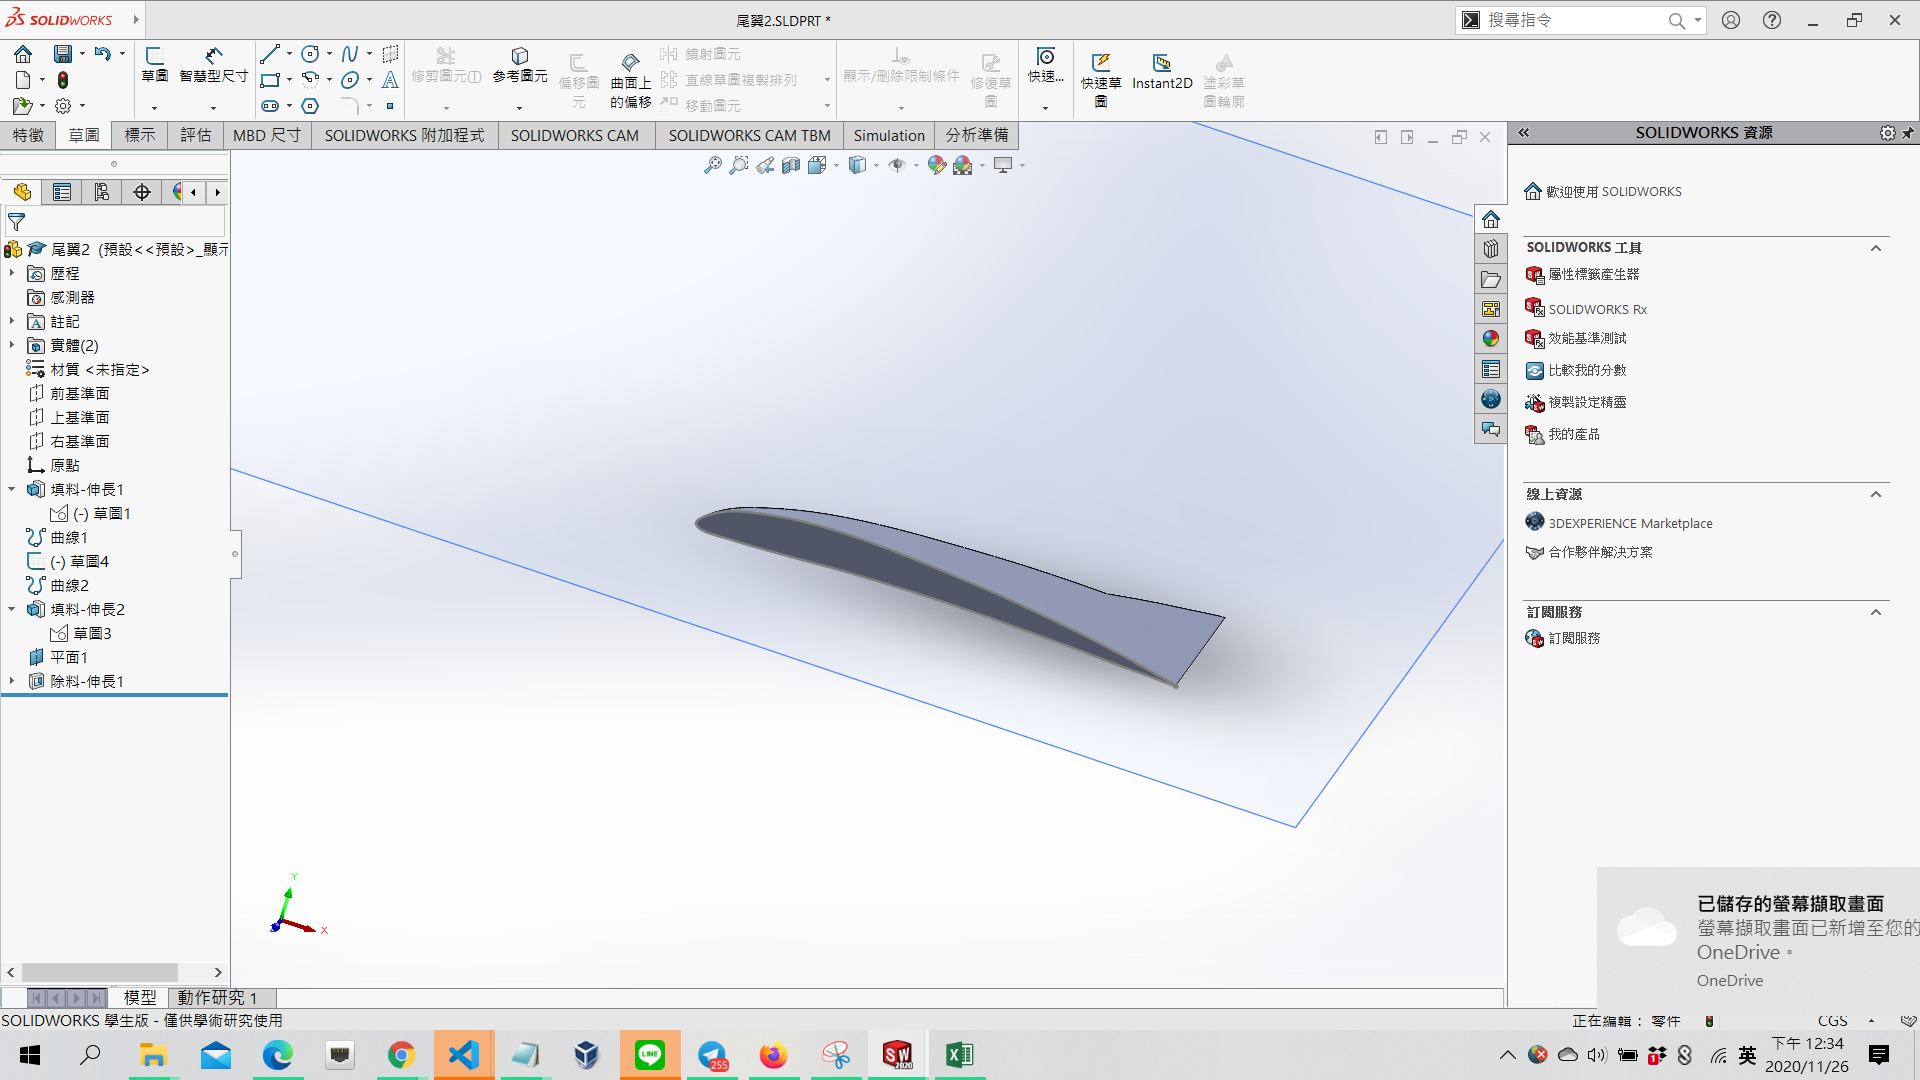Switch to the 動作研究 1 Motion Study tab

point(218,997)
